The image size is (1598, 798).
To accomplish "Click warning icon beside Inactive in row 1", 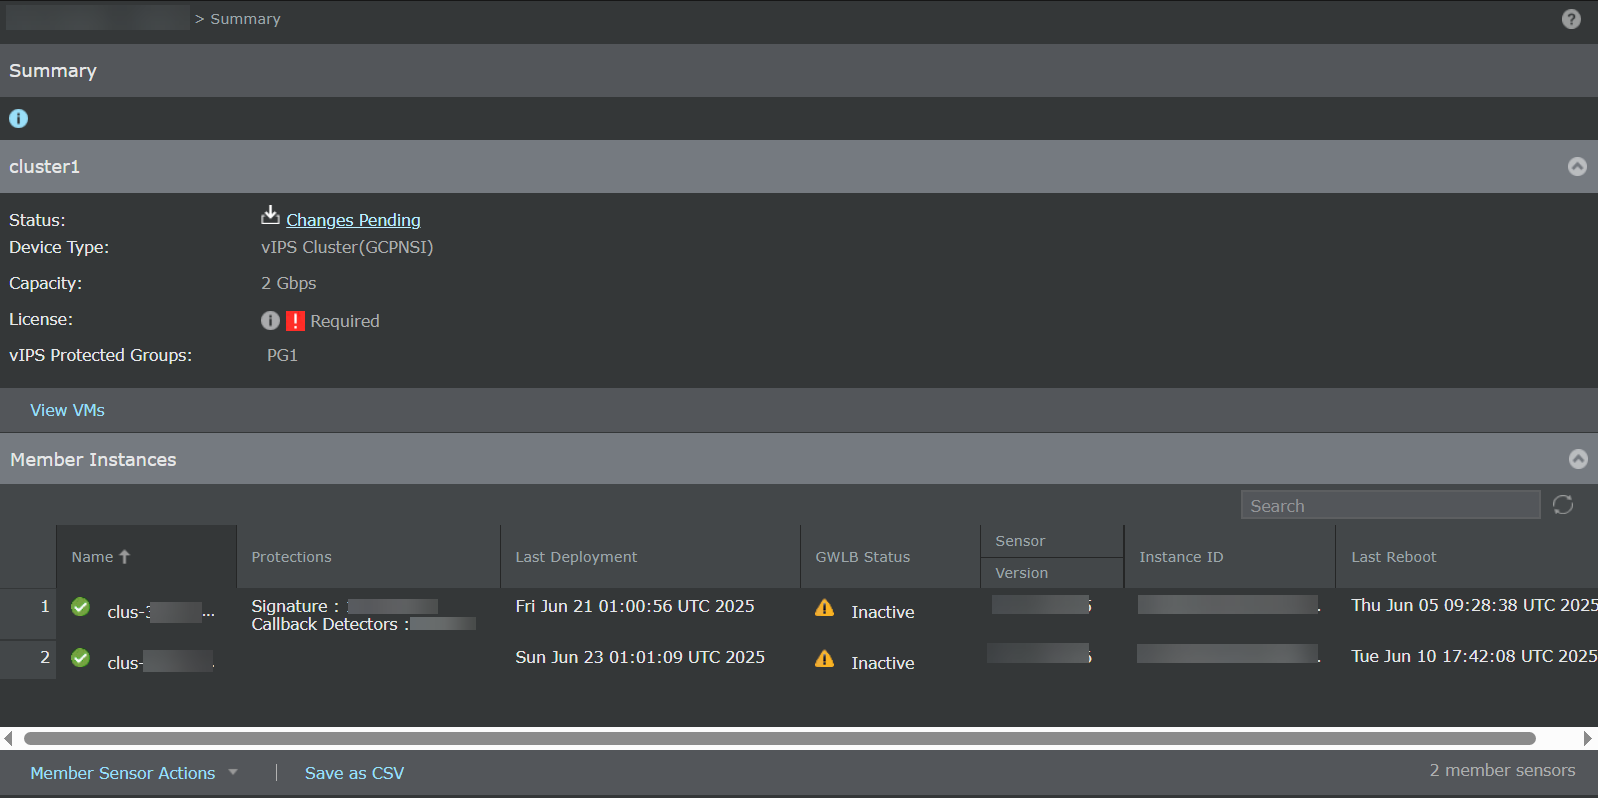I will (824, 608).
